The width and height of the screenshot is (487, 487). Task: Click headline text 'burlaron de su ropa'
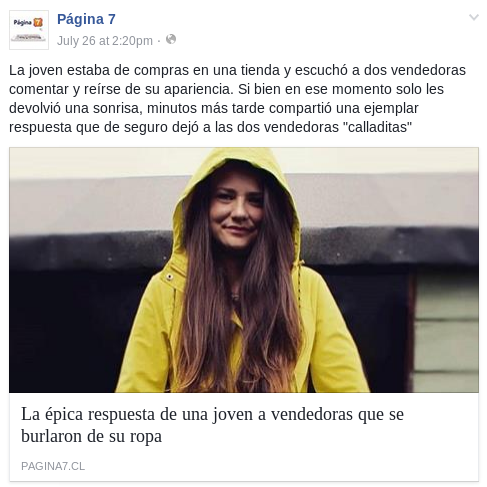click(x=91, y=436)
